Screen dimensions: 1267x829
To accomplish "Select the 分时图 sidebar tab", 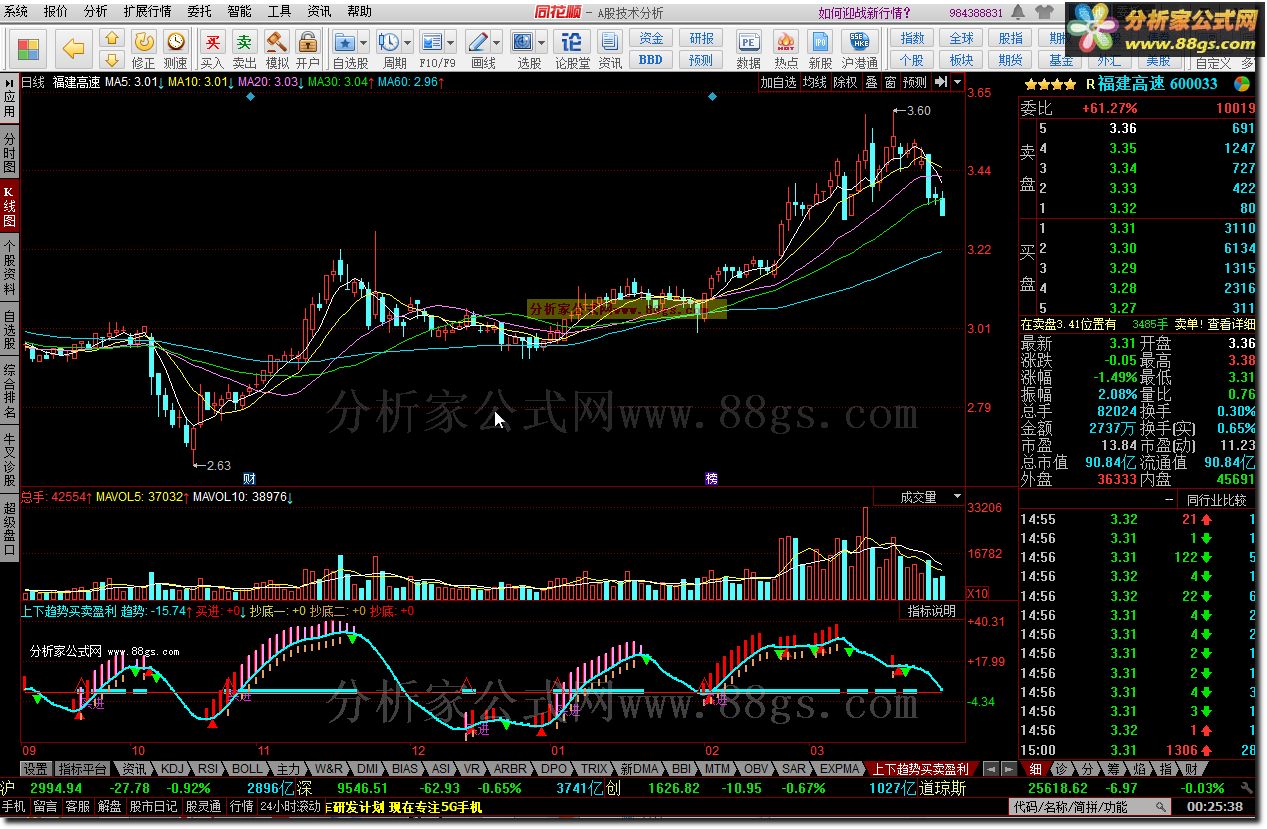I will [x=9, y=151].
